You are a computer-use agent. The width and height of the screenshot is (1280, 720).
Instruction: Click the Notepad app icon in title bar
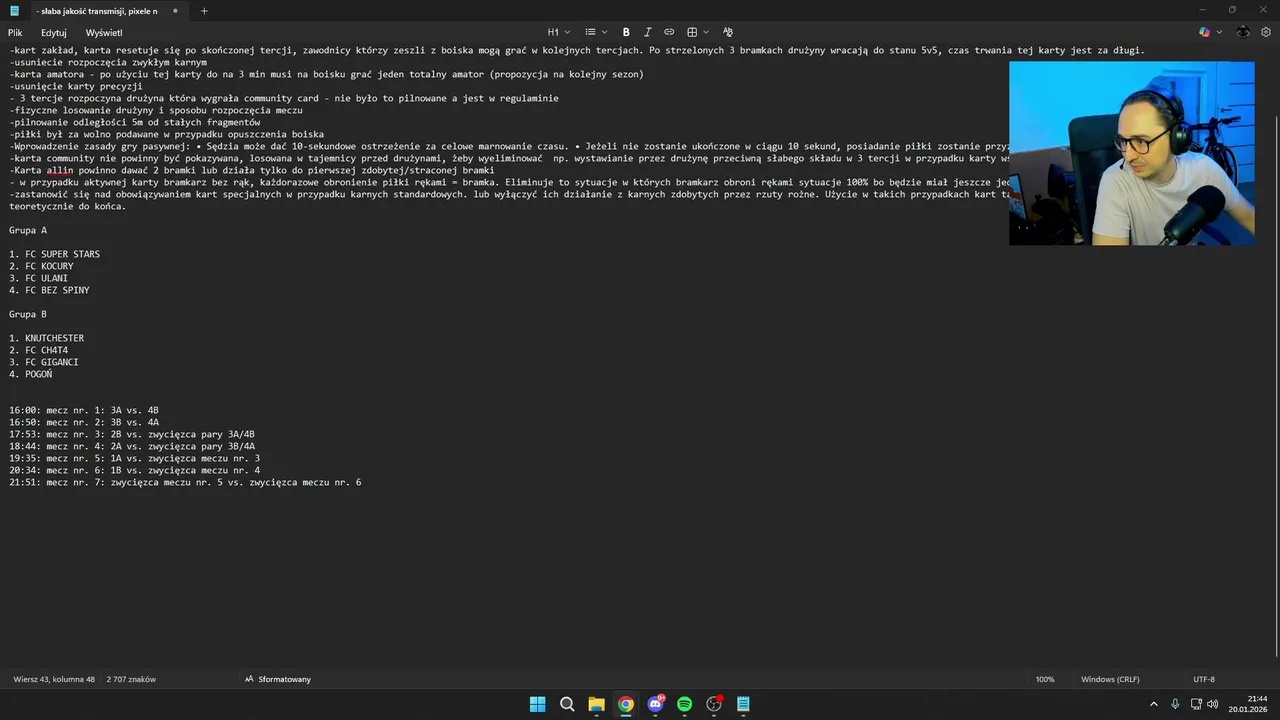coord(14,11)
